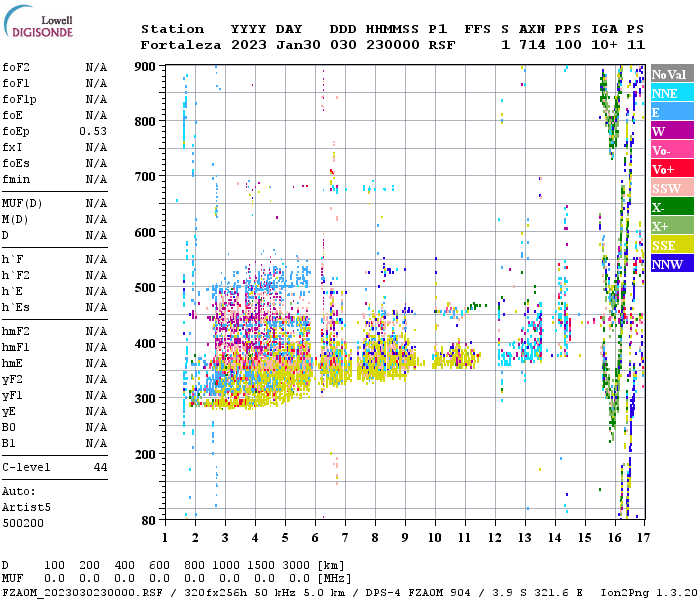Image resolution: width=700 pixels, height=600 pixels.
Task: Click the B1 parameter label
Action: (9, 443)
